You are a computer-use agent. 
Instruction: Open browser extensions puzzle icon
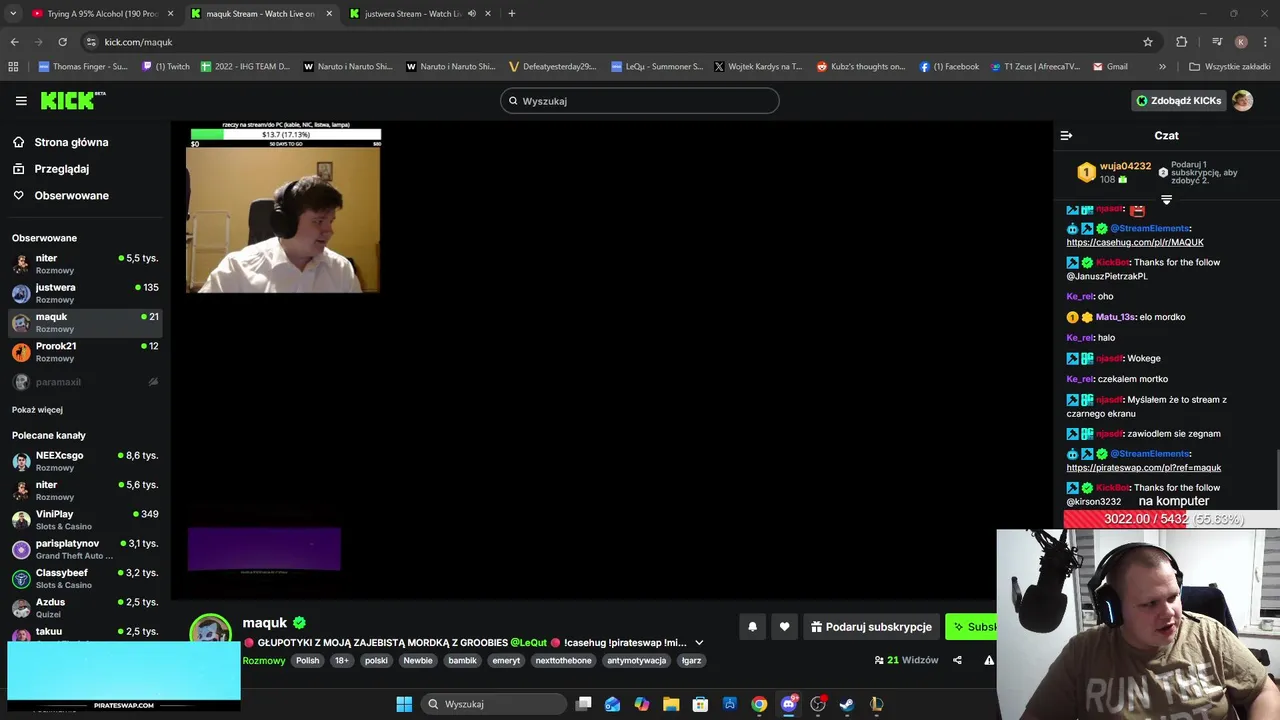tap(1181, 42)
